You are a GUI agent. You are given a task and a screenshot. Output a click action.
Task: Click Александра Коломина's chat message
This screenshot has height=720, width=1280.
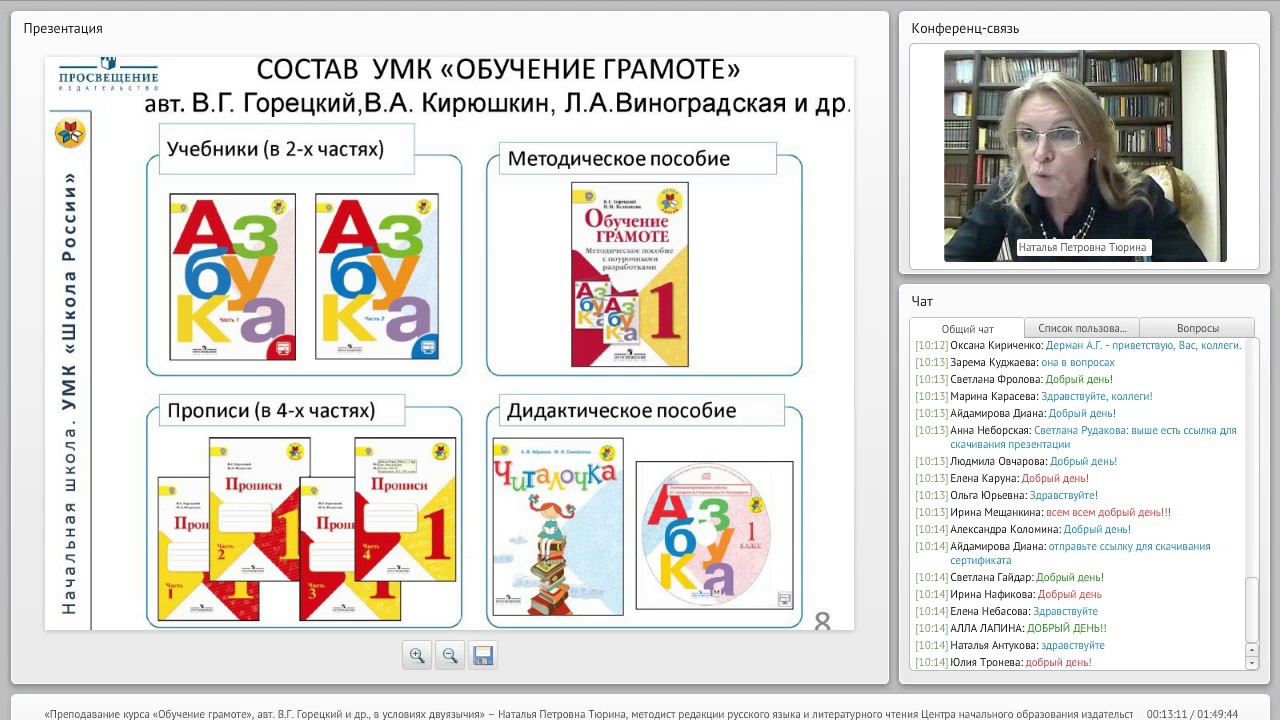[1022, 529]
